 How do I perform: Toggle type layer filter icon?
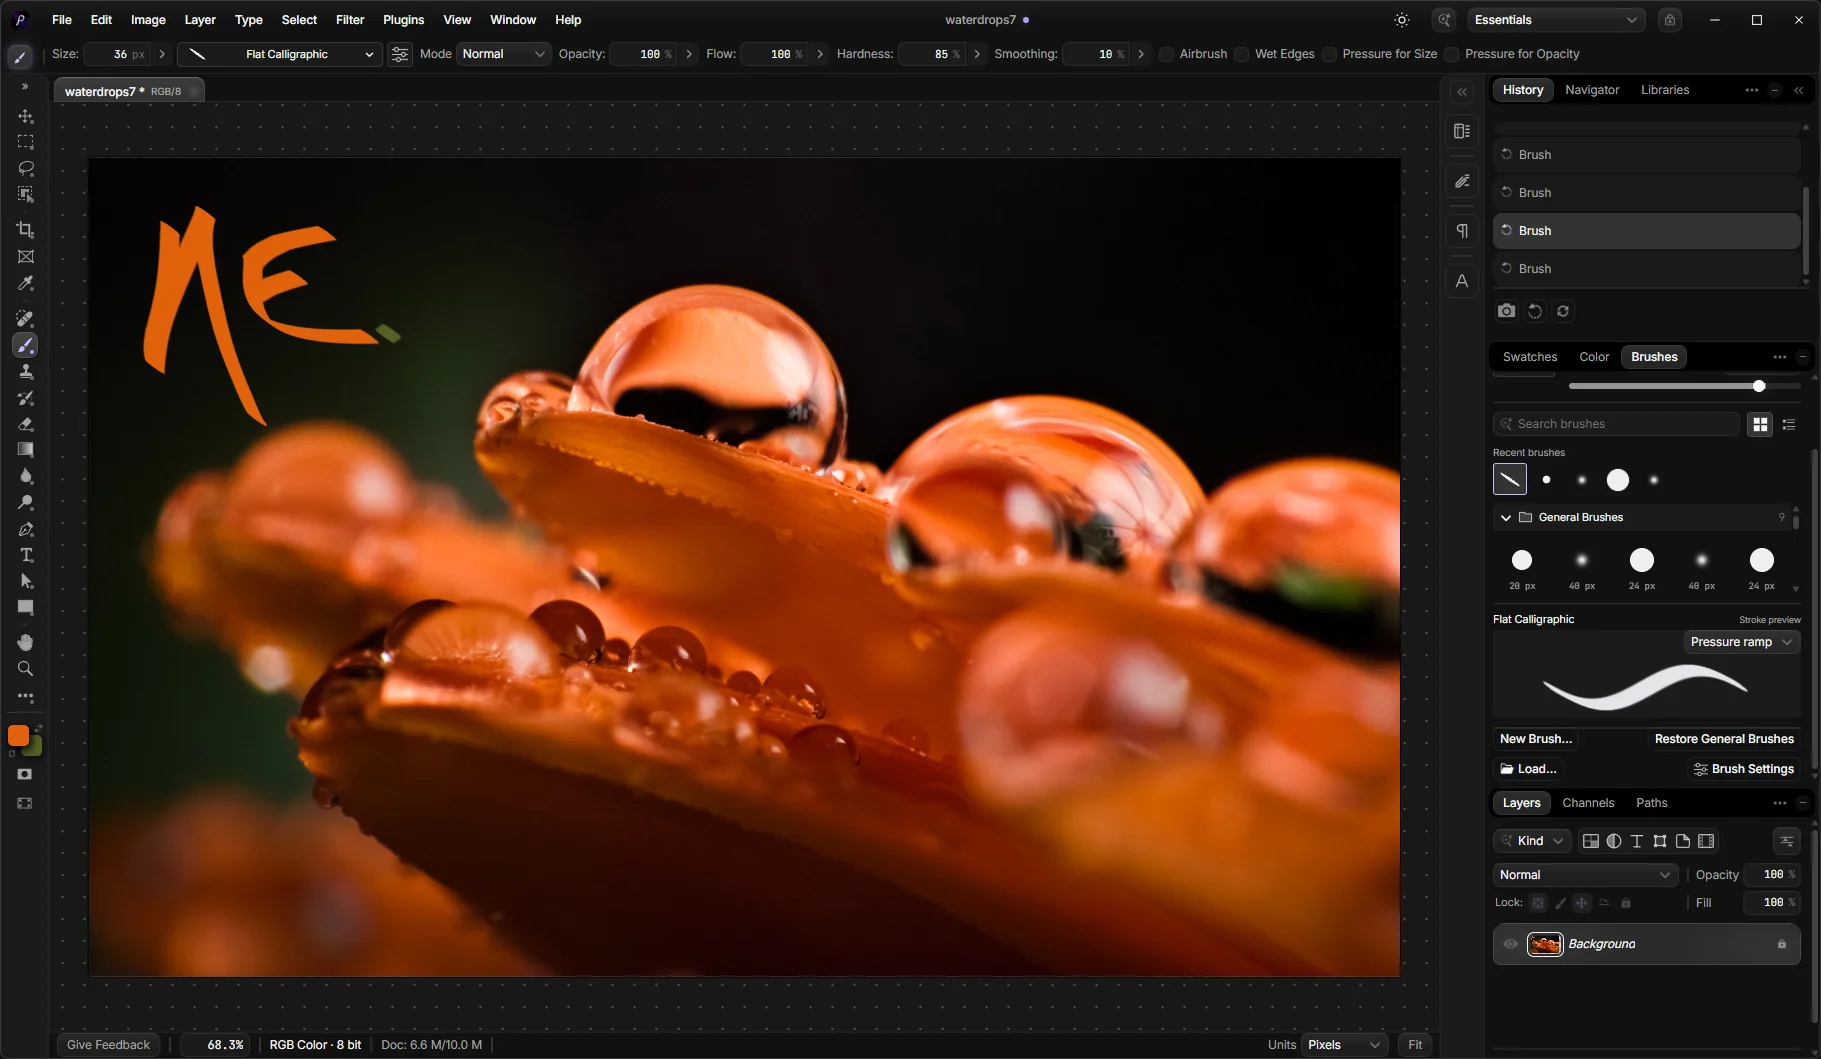point(1637,841)
